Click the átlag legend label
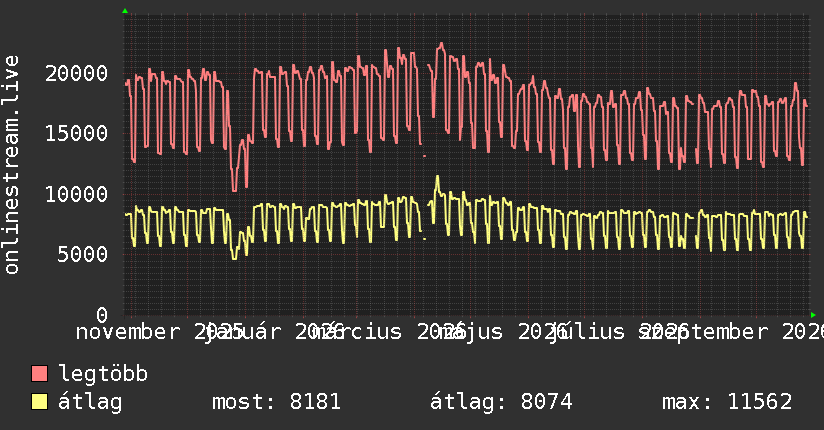The image size is (824, 430). [90, 402]
